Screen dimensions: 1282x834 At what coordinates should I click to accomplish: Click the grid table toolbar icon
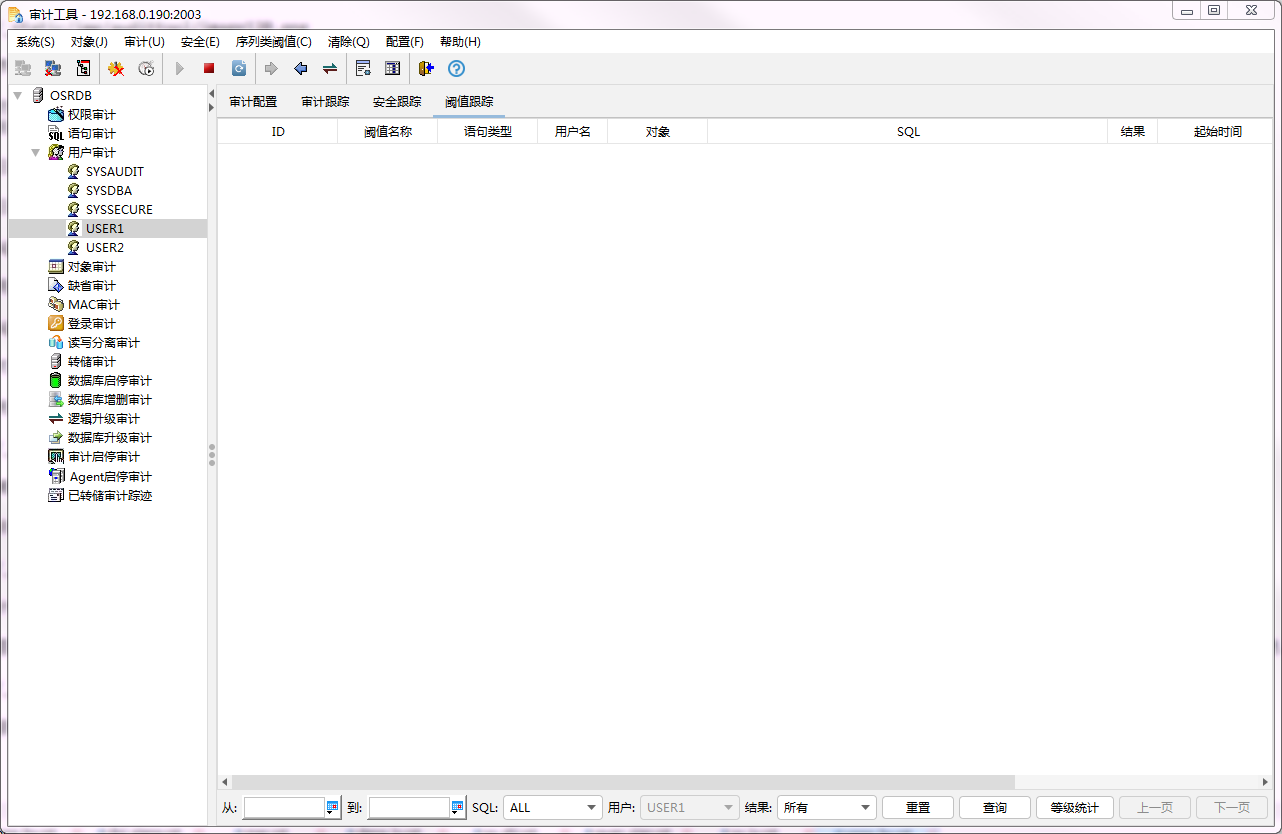[x=393, y=69]
